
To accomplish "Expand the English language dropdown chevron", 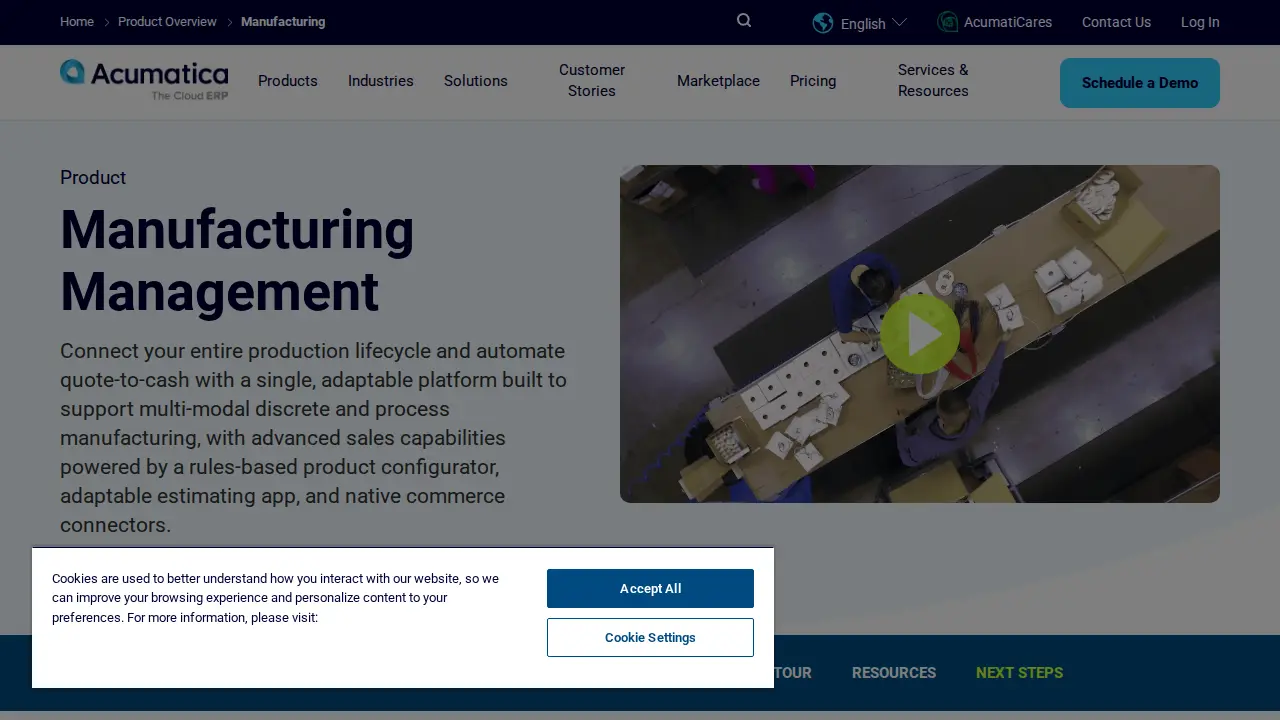I will point(899,23).
